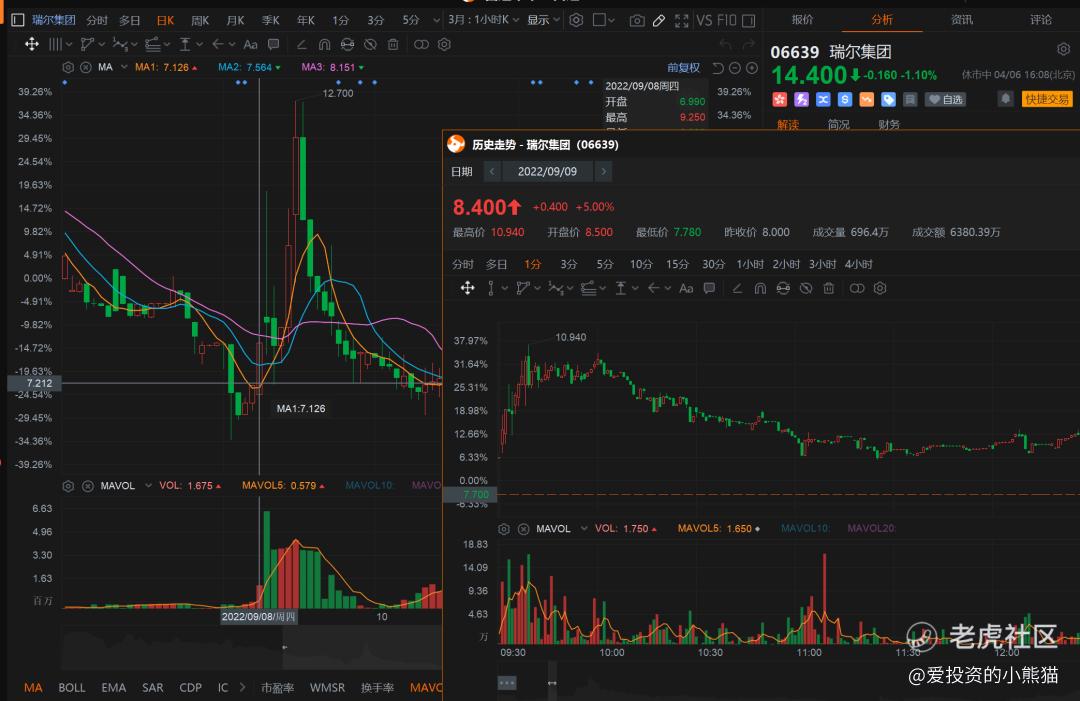Viewport: 1080px width, 701px height.
Task: Hide drawings in history window toolbar
Action: click(x=806, y=289)
